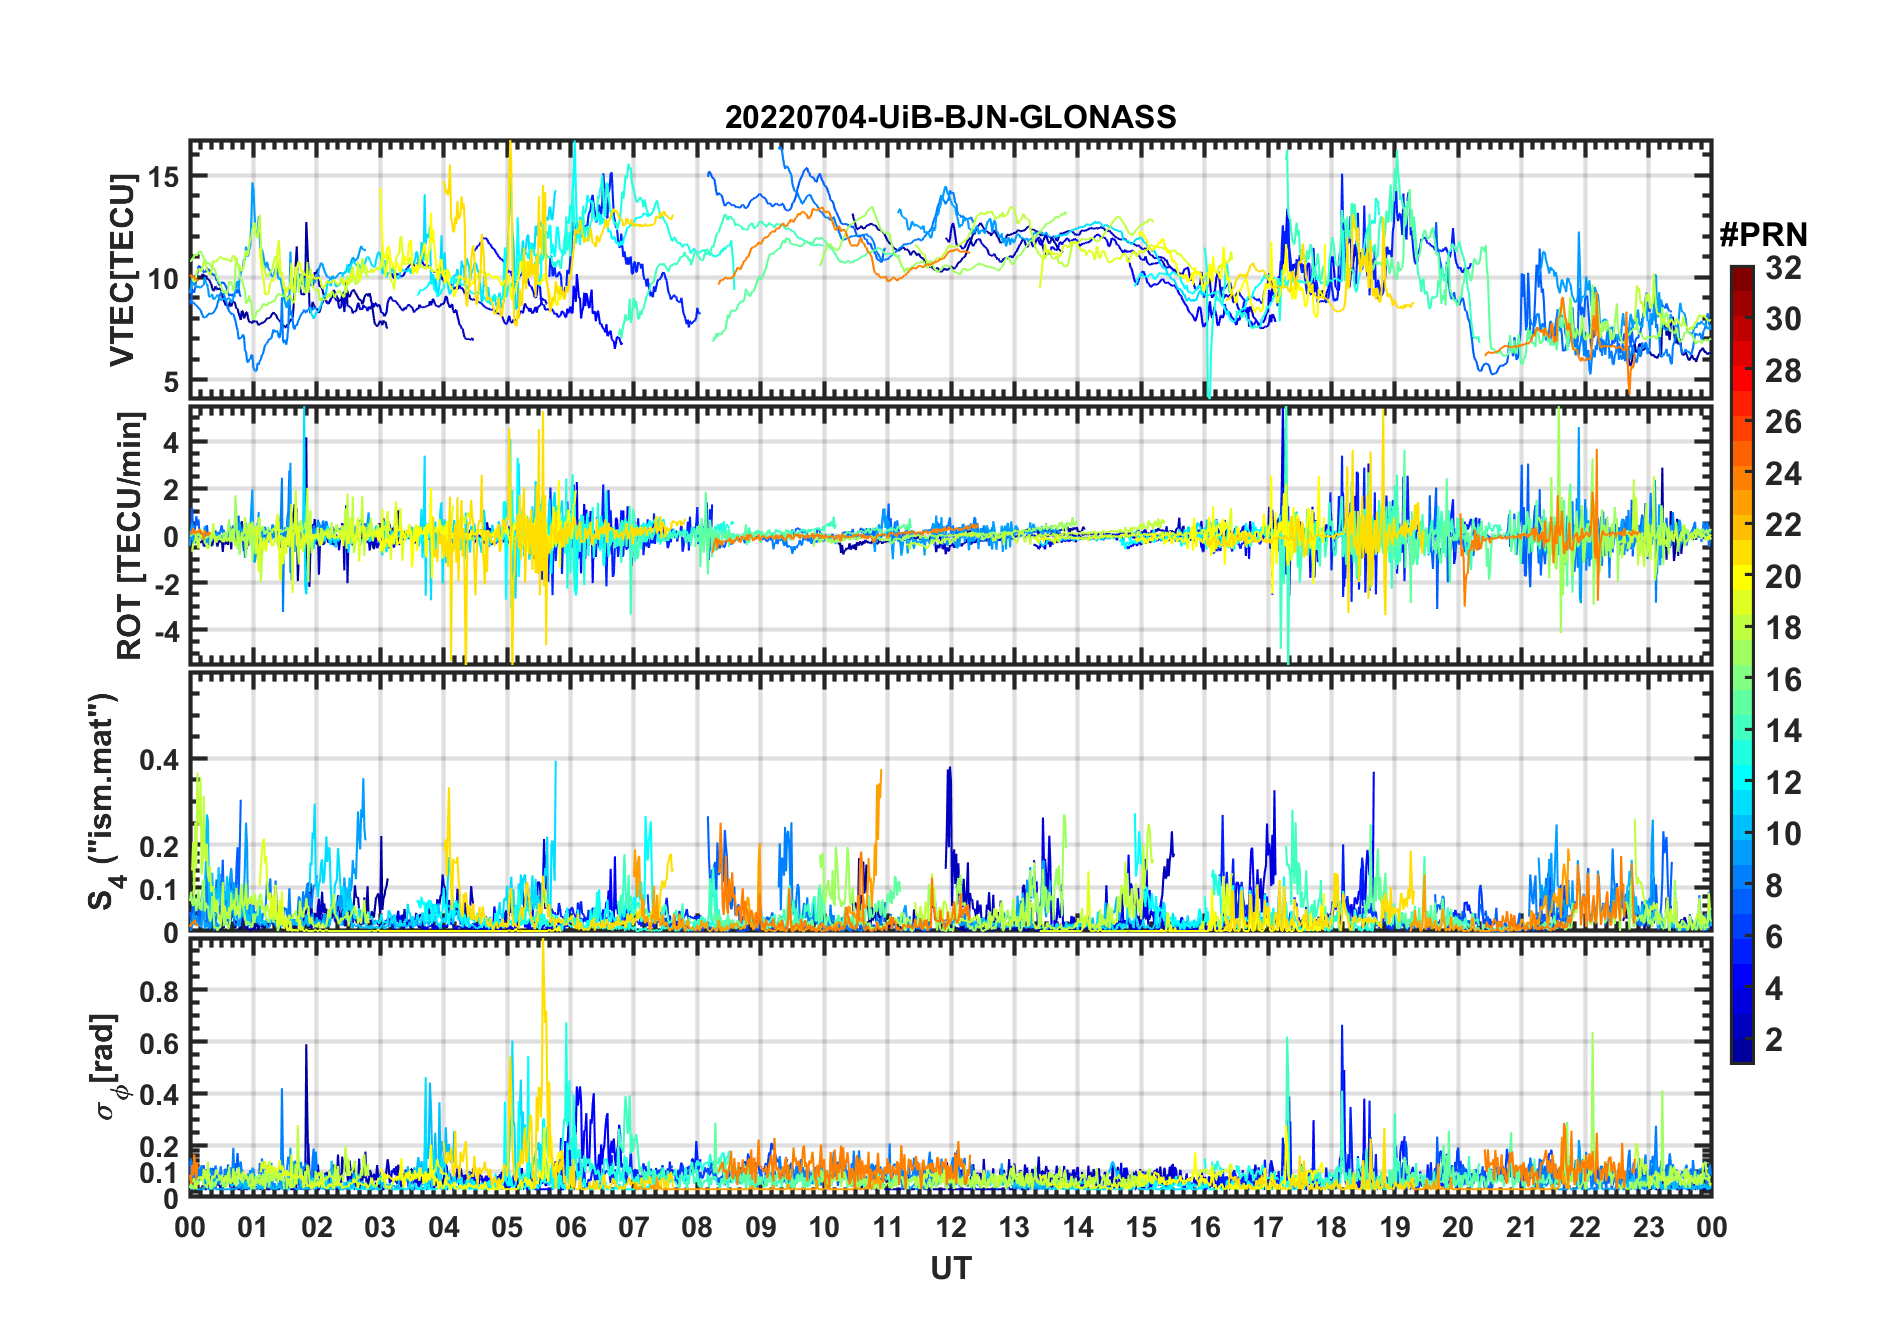Image resolution: width=1902 pixels, height=1330 pixels.
Task: Click the #PRN colorbar title
Action: [1763, 235]
